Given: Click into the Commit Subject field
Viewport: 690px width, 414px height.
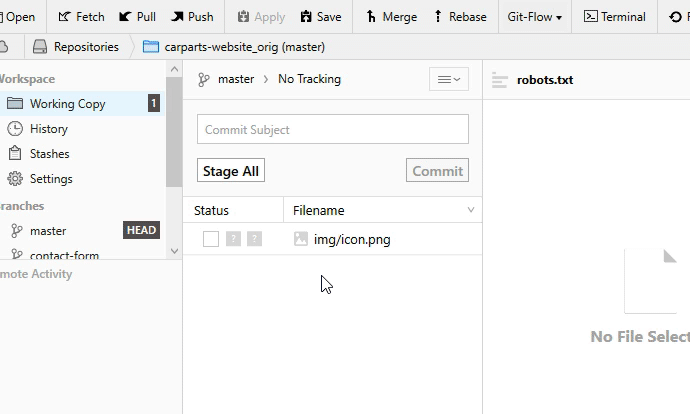Looking at the screenshot, I should [x=332, y=129].
